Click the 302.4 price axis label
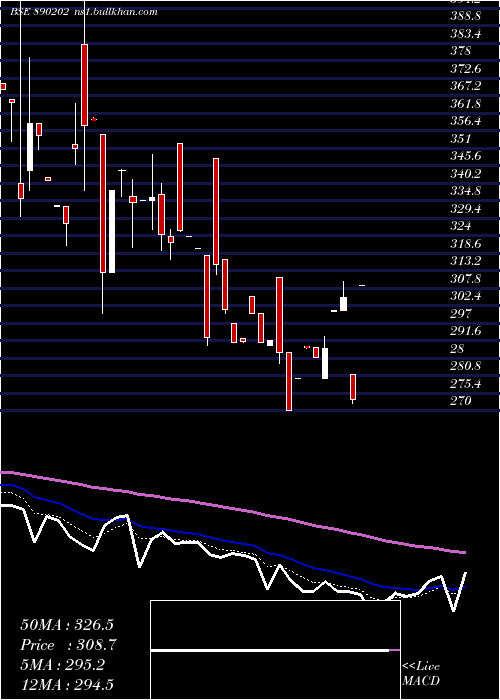This screenshot has height=700, width=500. (466, 296)
